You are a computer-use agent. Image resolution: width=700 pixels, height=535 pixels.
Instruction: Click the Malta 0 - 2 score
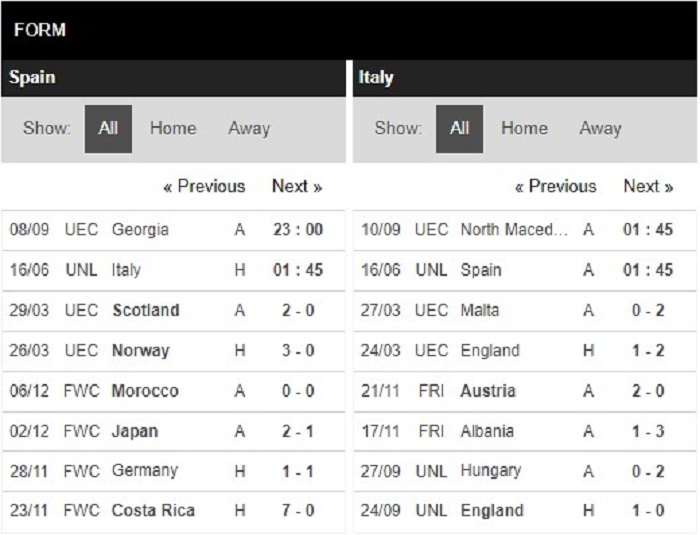pyautogui.click(x=648, y=310)
